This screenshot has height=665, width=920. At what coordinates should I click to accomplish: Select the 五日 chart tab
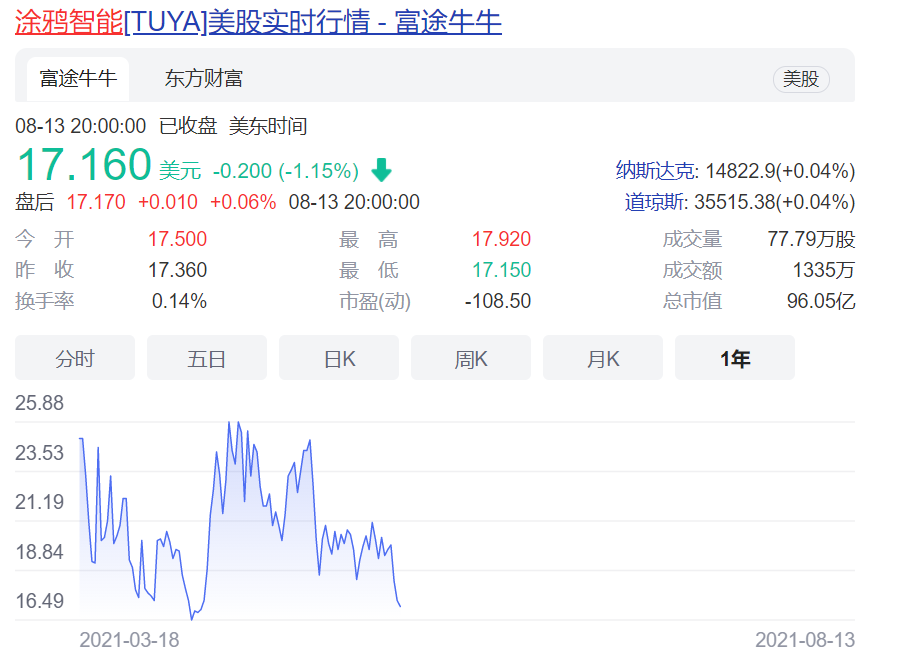click(x=207, y=358)
